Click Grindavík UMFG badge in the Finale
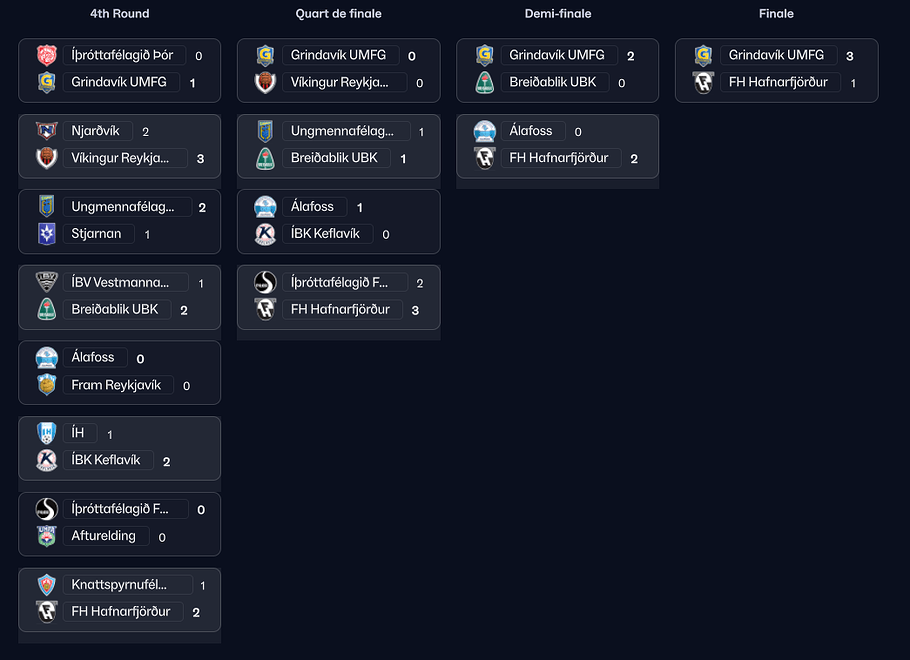Viewport: 910px width, 660px height. 704,56
